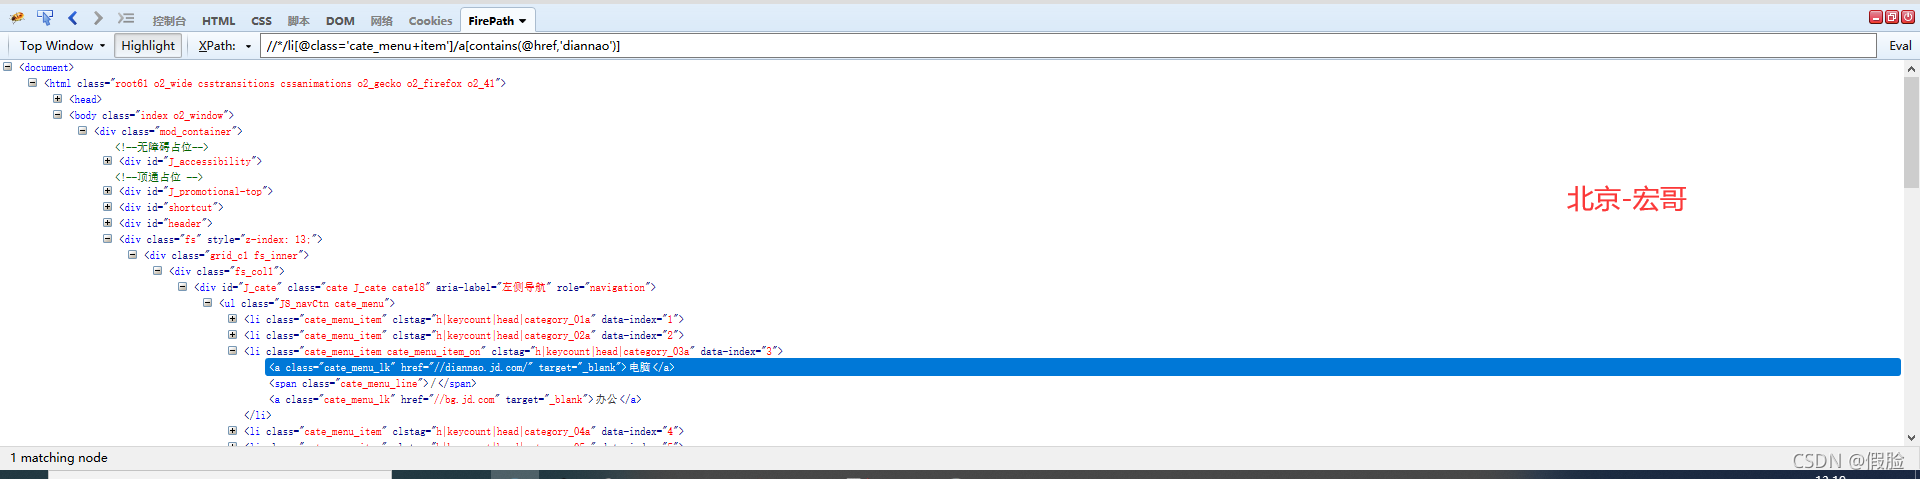Go forward with the right arrow
Screen dimensions: 1920x479
pyautogui.click(x=98, y=17)
